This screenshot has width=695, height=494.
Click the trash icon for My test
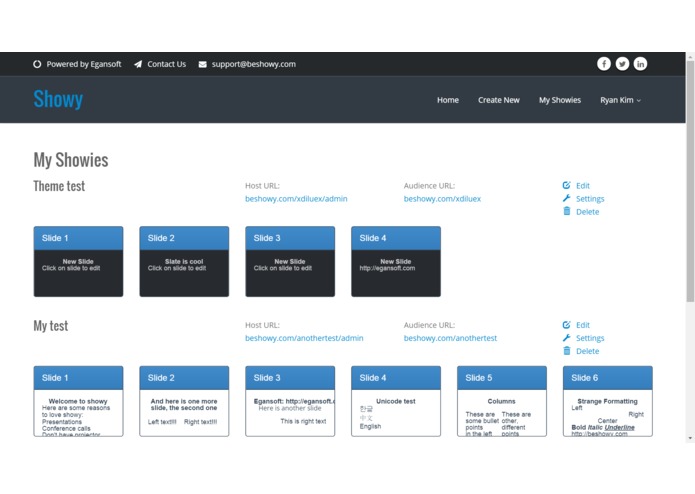pos(566,350)
